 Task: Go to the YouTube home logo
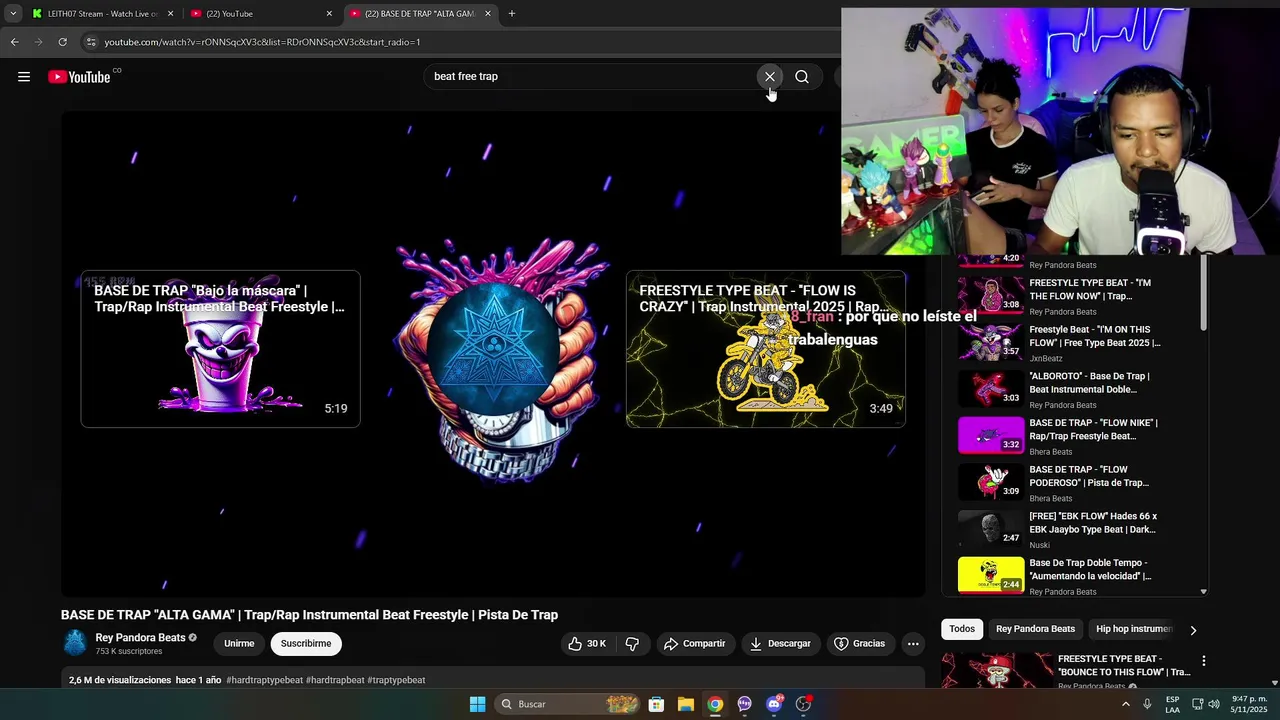tap(79, 77)
